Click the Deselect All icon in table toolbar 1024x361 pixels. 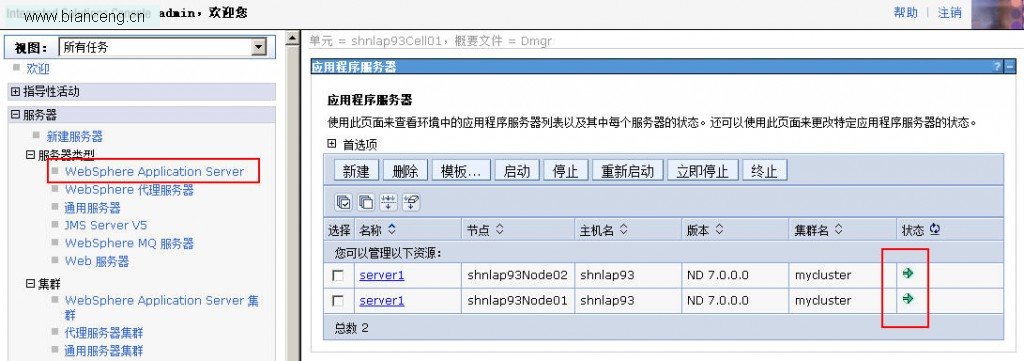[x=366, y=202]
